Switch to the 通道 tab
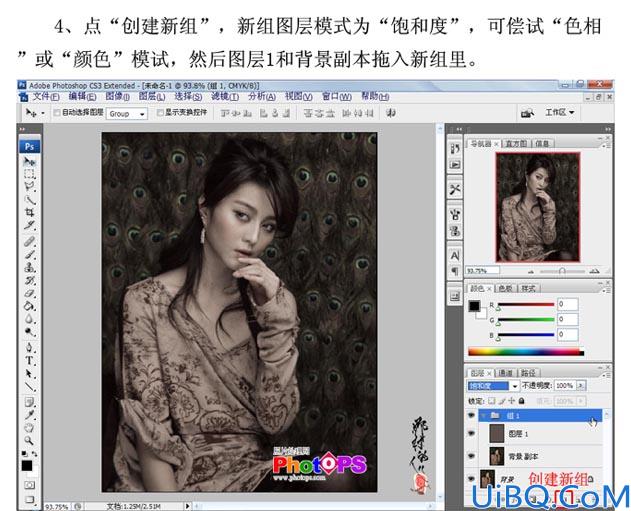The image size is (631, 511). click(x=506, y=373)
